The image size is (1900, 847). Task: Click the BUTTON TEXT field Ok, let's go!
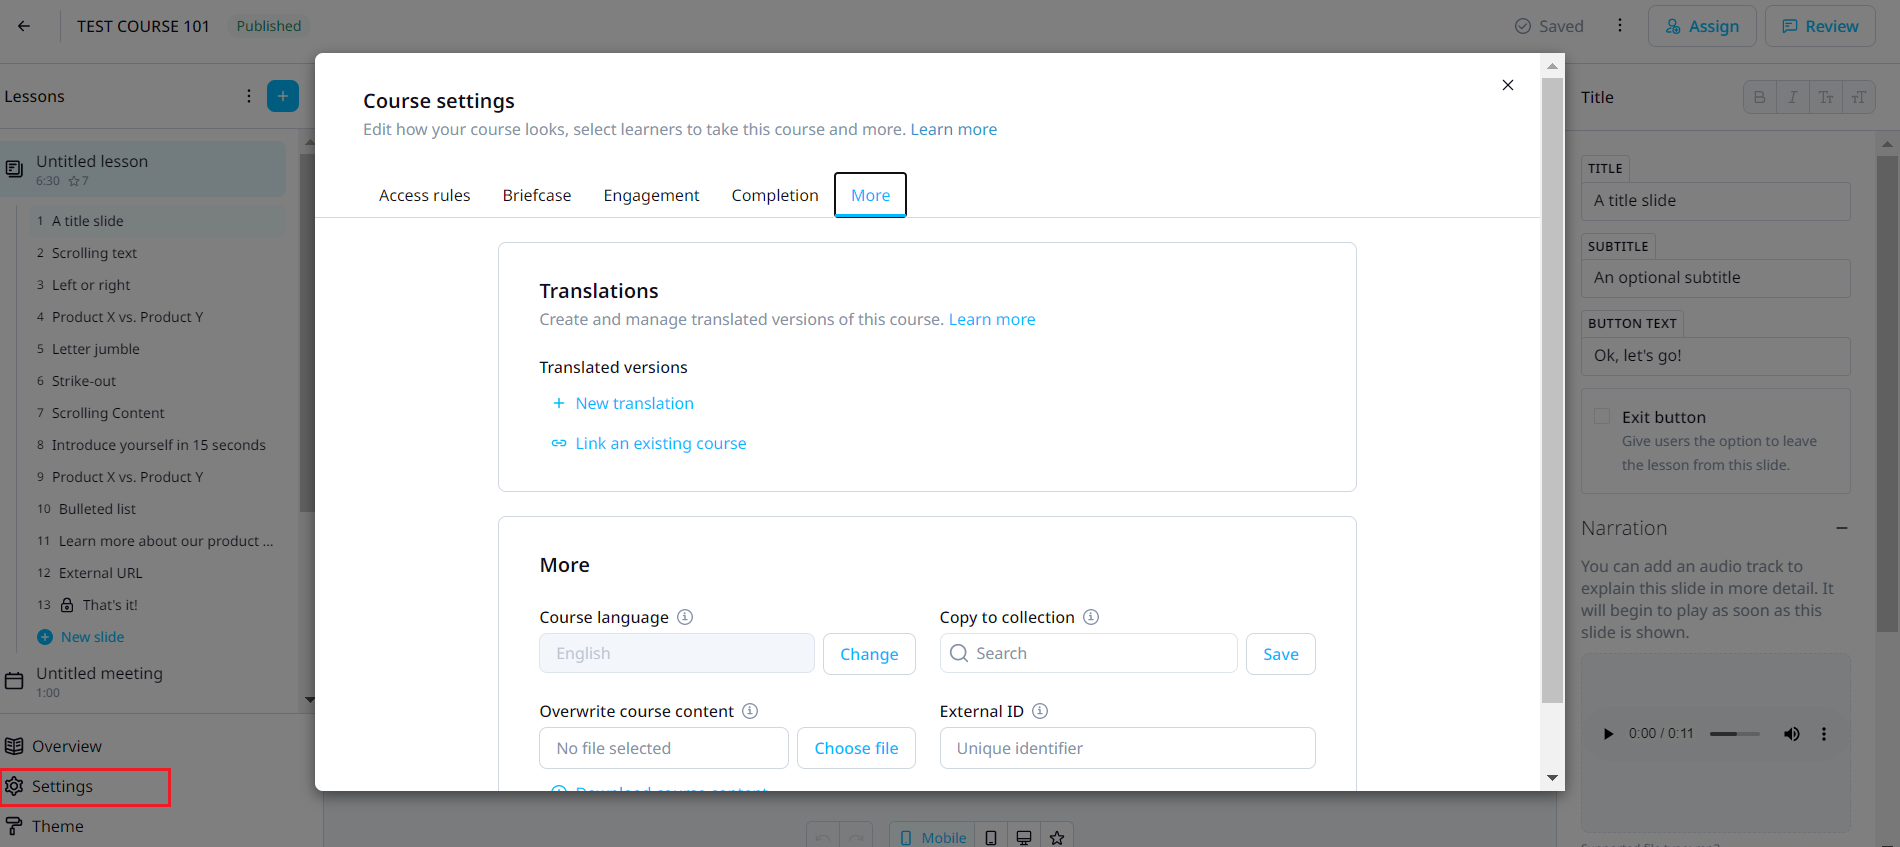[x=1716, y=356]
